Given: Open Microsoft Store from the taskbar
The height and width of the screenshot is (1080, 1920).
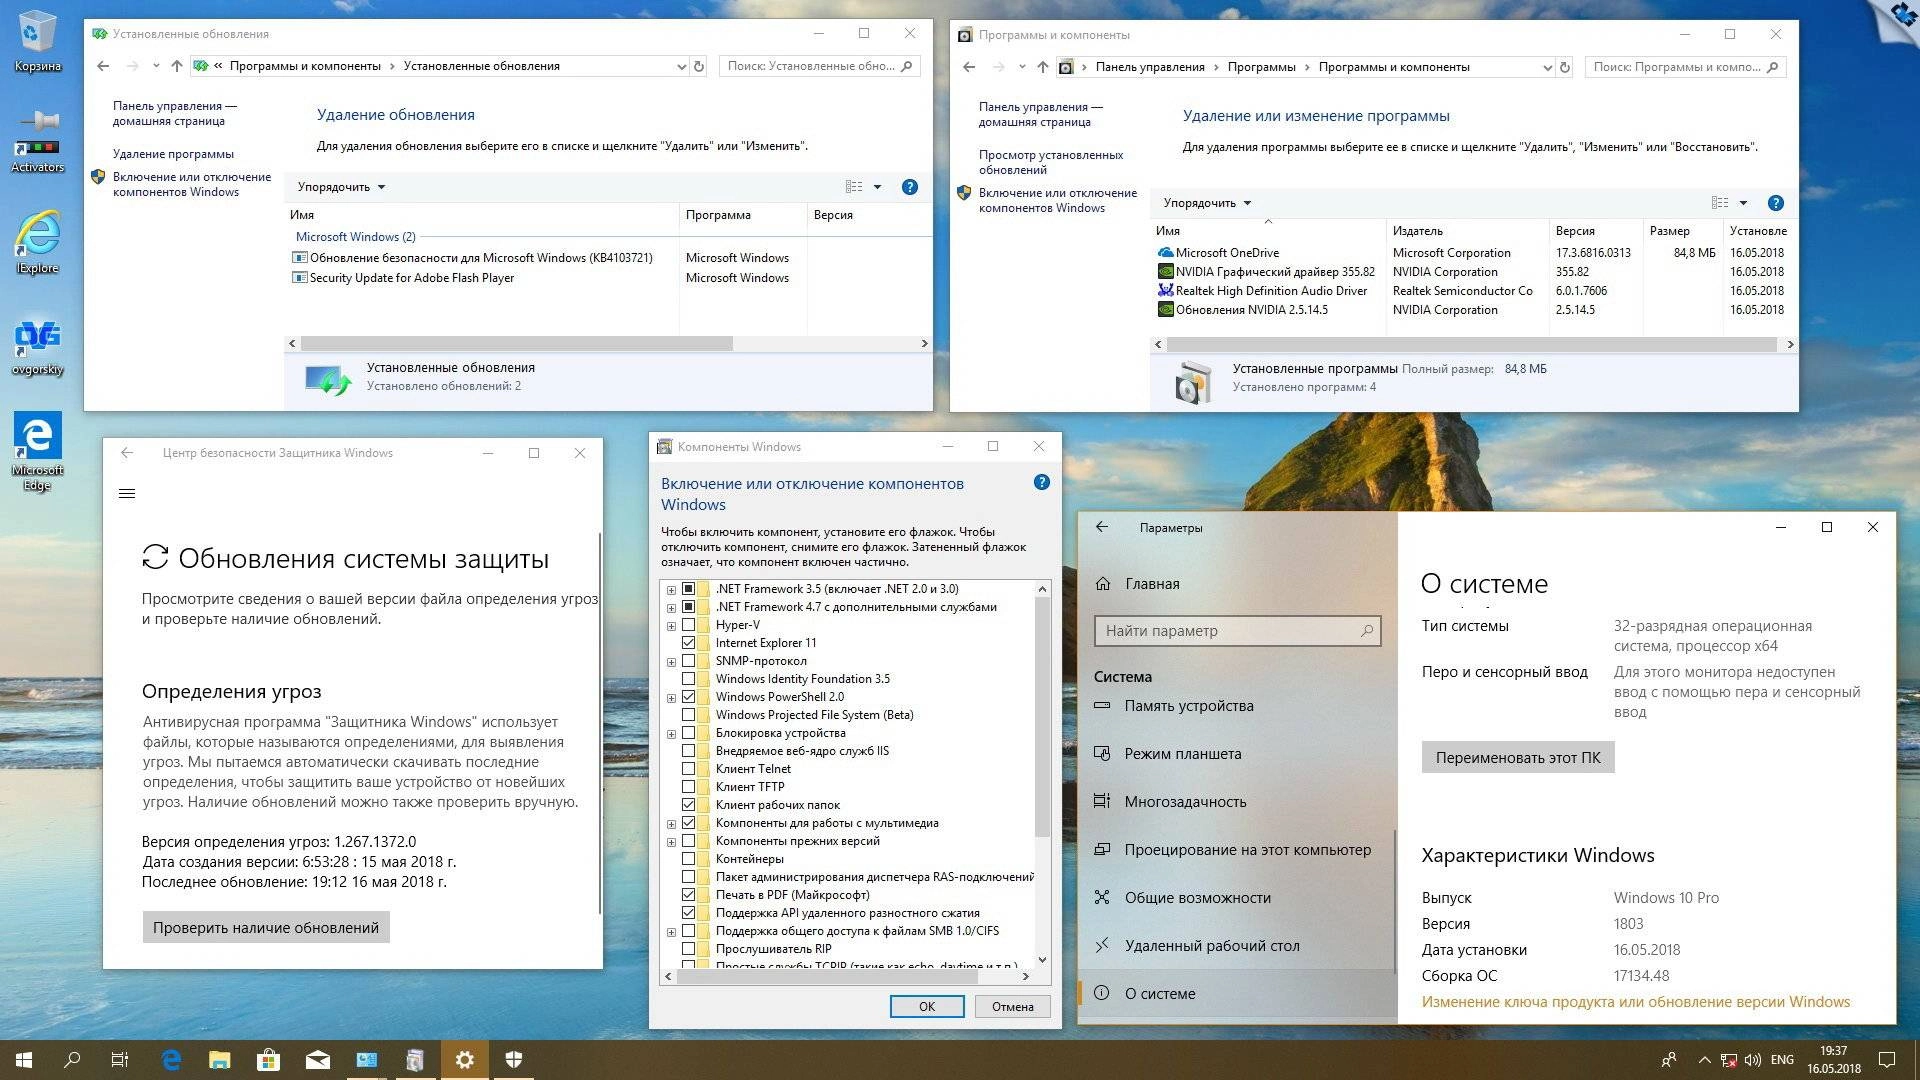Looking at the screenshot, I should tap(268, 1060).
